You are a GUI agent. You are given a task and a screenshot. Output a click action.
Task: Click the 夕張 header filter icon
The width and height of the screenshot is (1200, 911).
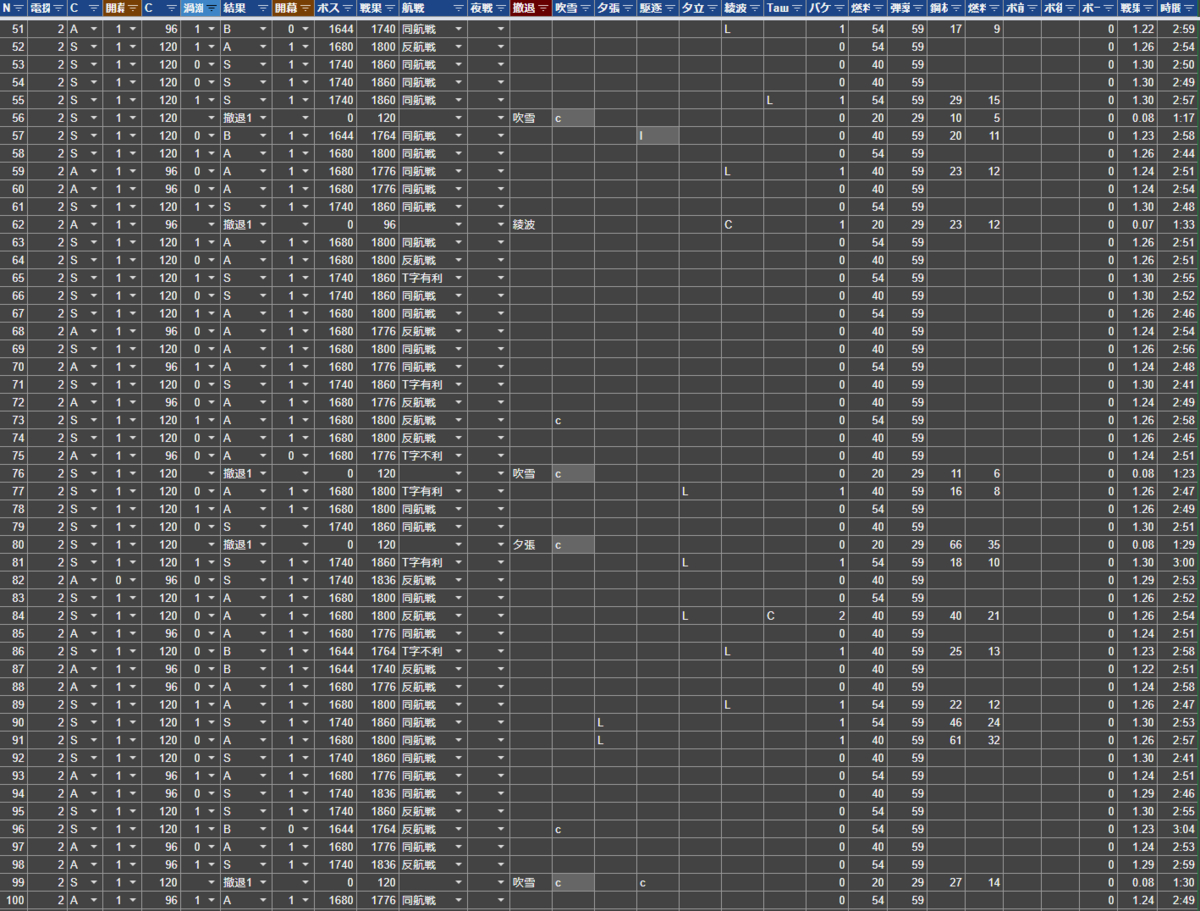pyautogui.click(x=628, y=8)
